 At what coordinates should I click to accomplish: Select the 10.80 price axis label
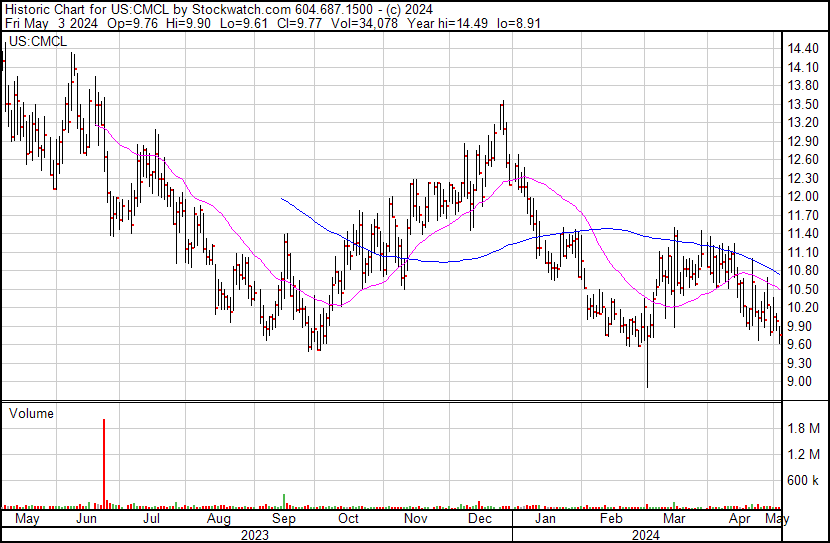(x=803, y=270)
